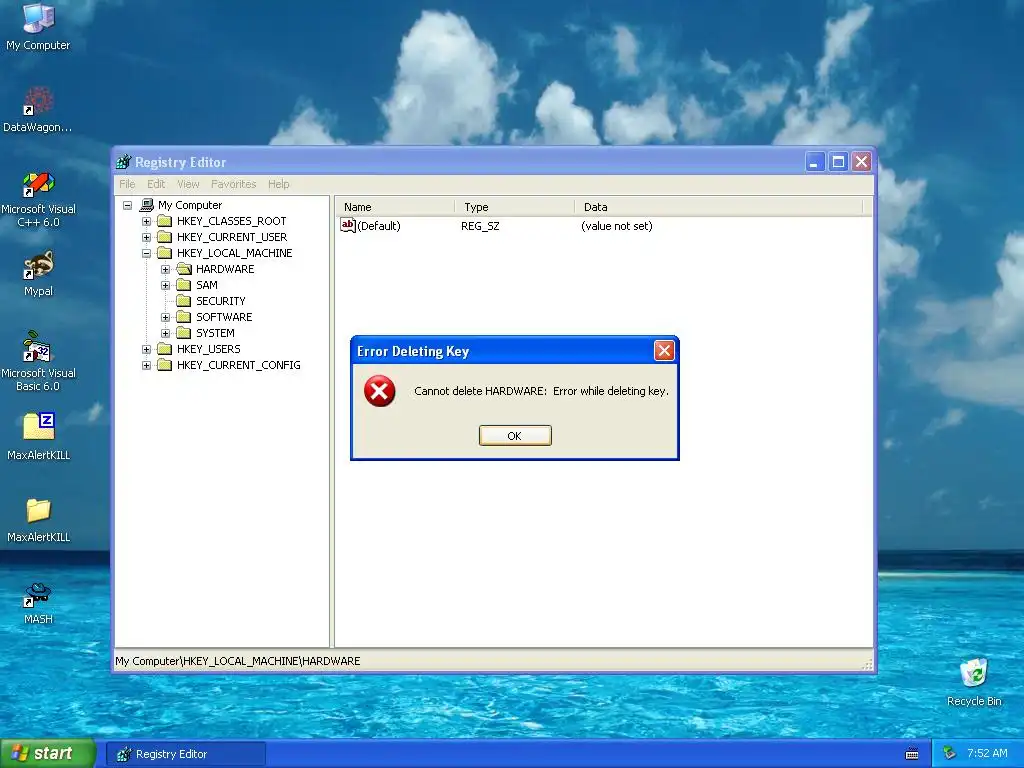Click the REG_SZ type cell

click(x=480, y=226)
